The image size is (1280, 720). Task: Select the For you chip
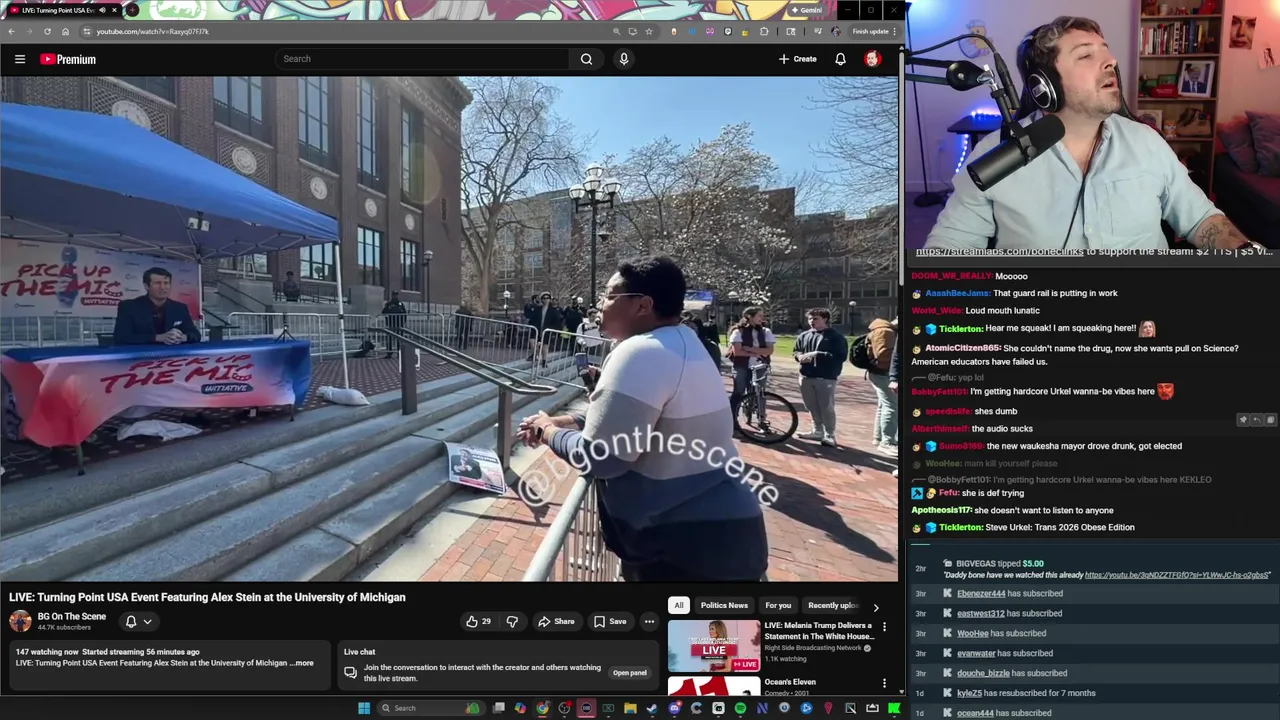[x=778, y=605]
